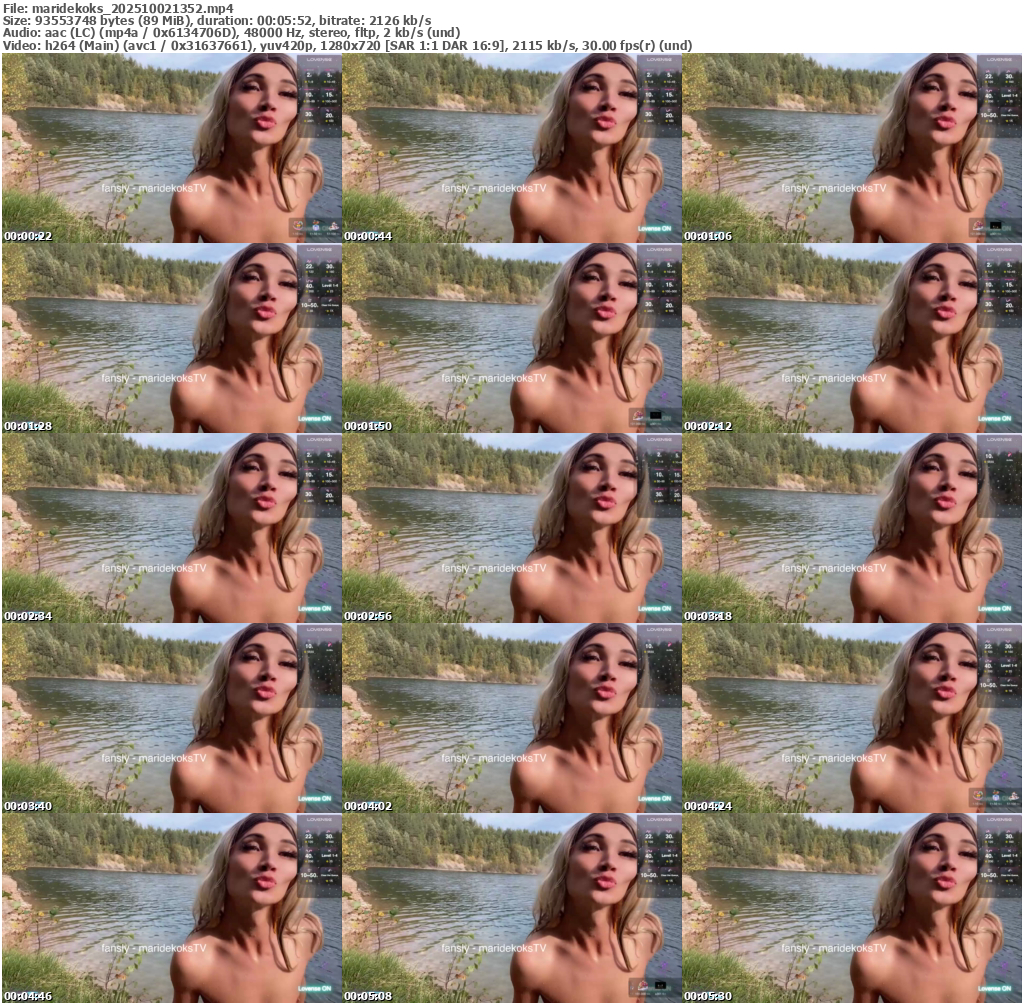Select the frame at timestamp 00:00:44

coord(512,148)
